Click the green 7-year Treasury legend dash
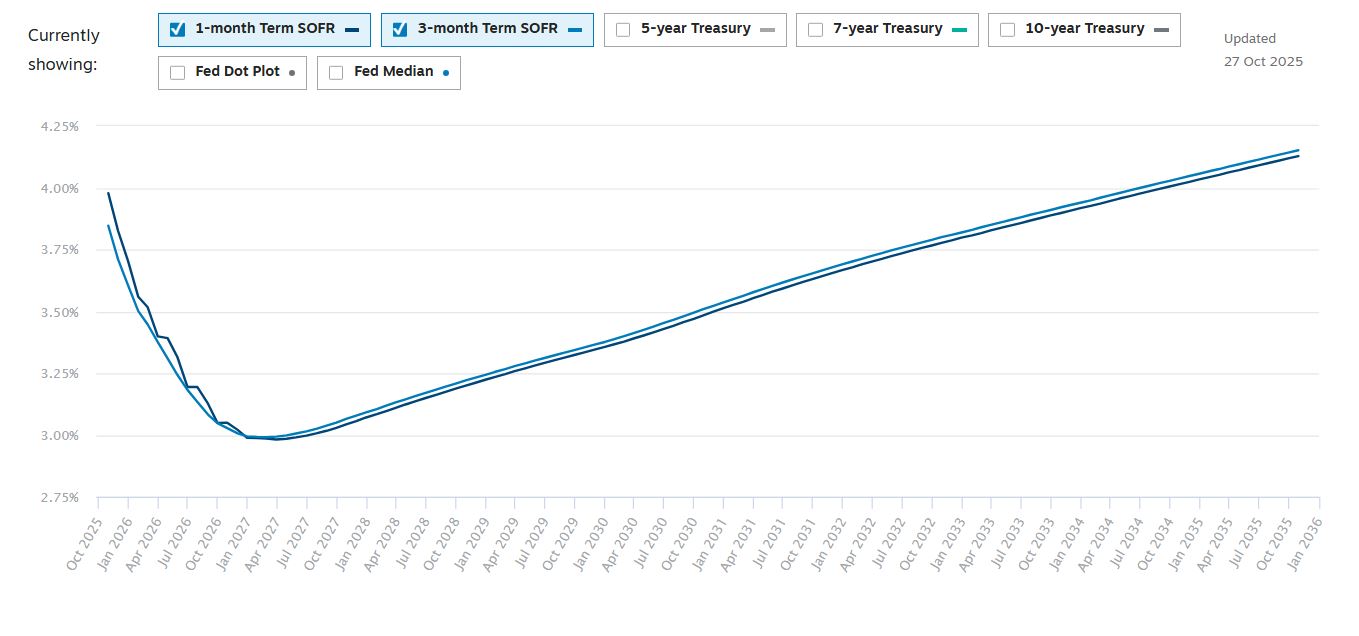This screenshot has width=1359, height=636. point(959,30)
